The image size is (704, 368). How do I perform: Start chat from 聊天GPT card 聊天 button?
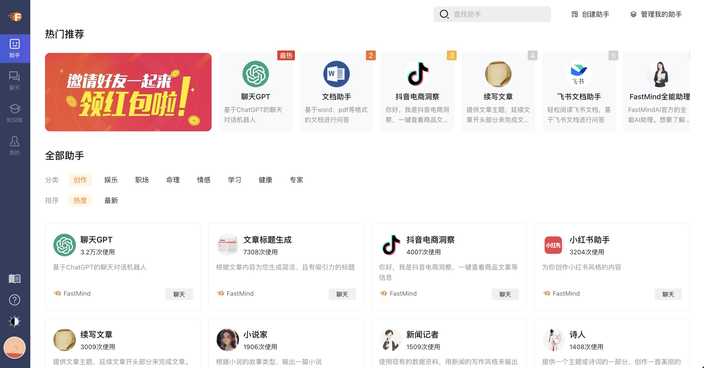(x=179, y=294)
